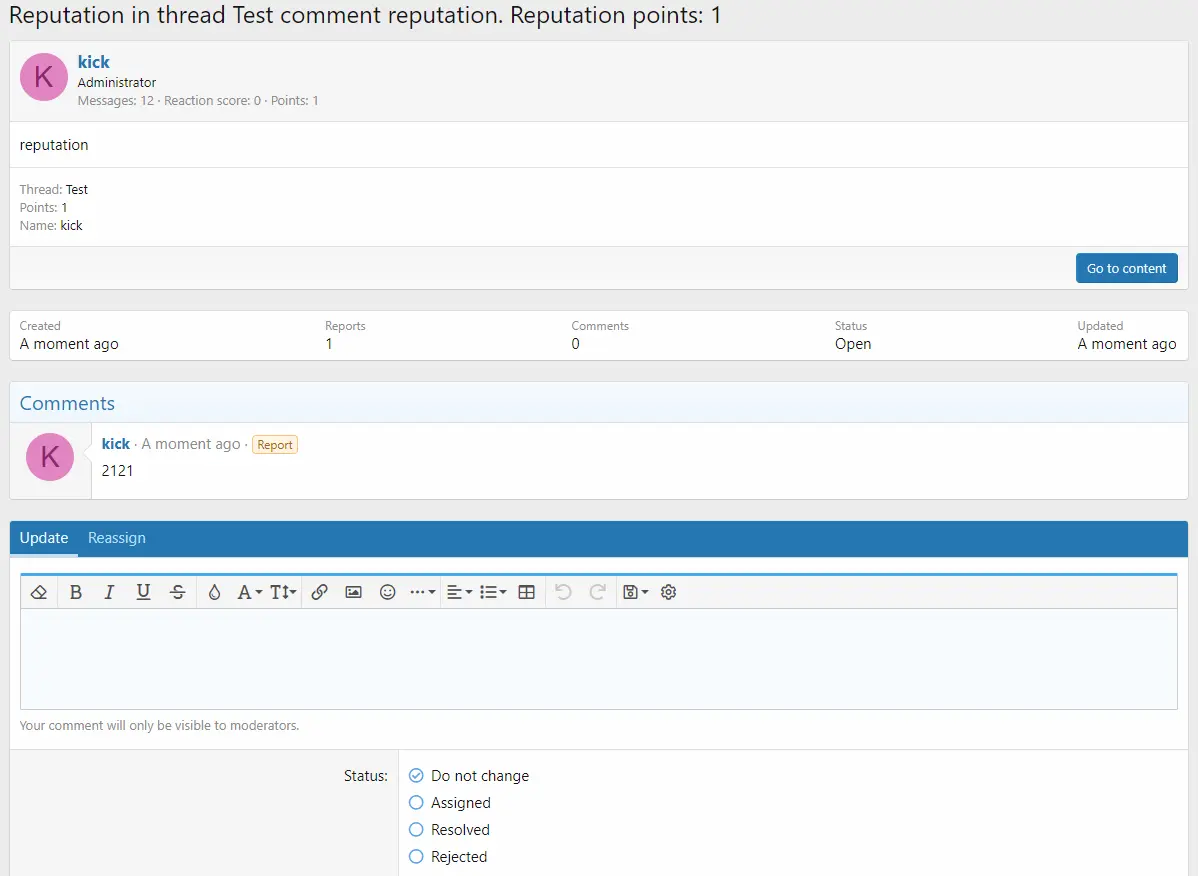
Task: Mark report status as Resolved
Action: [417, 830]
